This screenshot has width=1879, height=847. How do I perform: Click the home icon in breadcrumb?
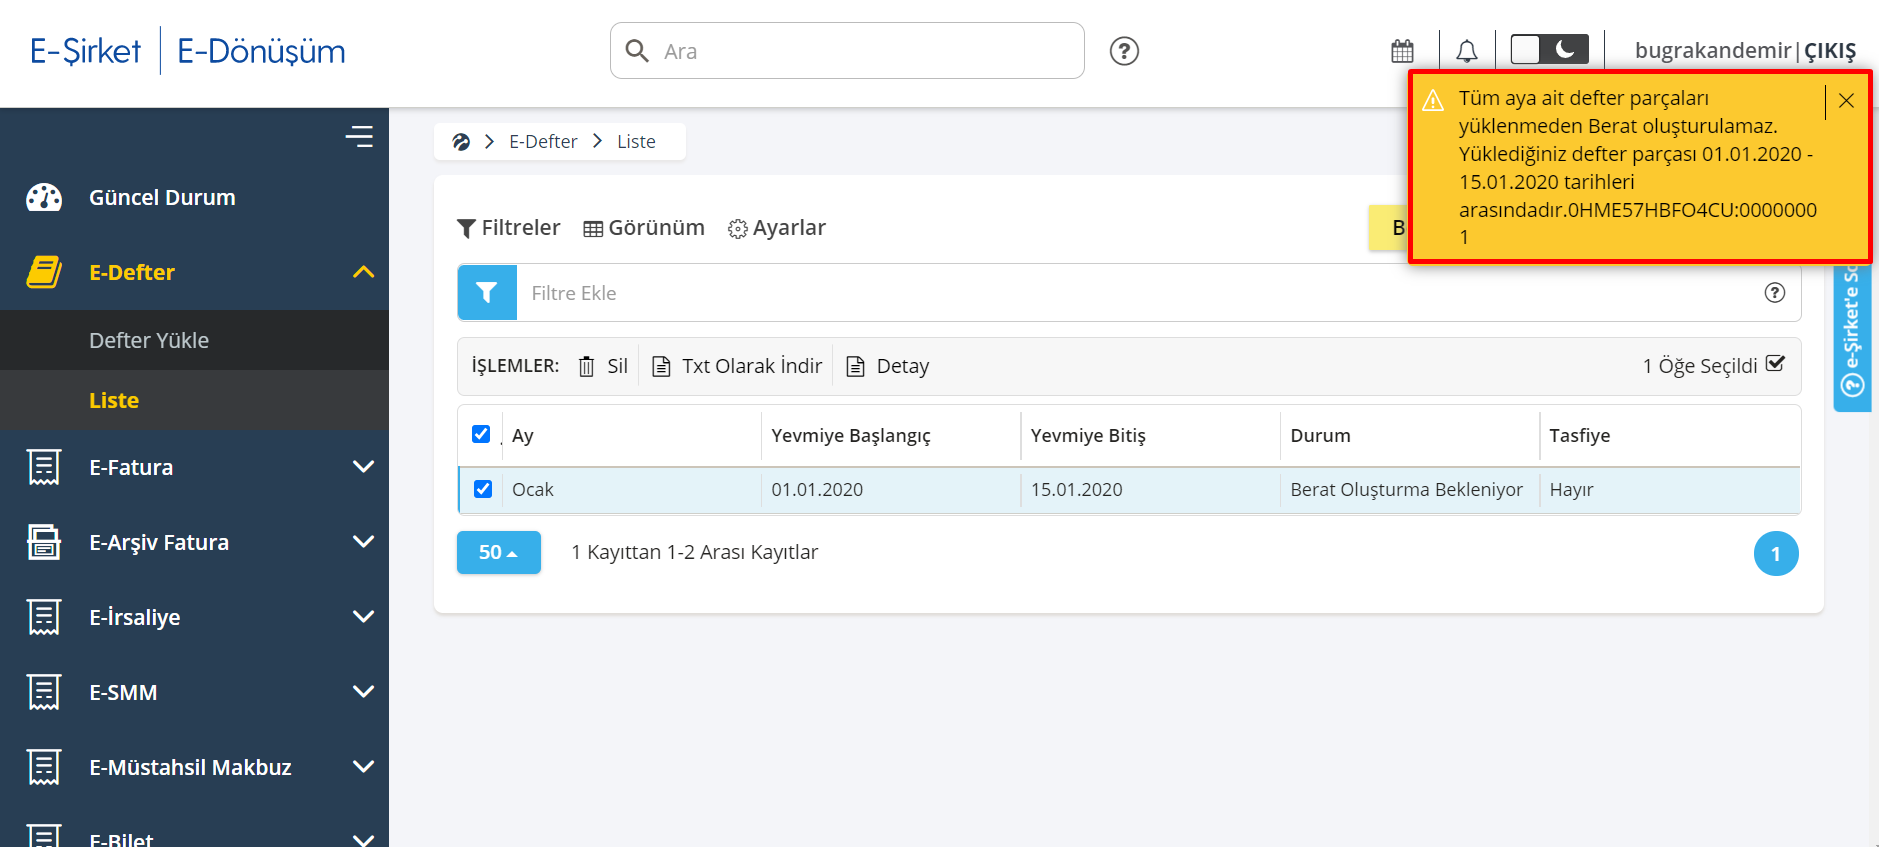pyautogui.click(x=461, y=142)
